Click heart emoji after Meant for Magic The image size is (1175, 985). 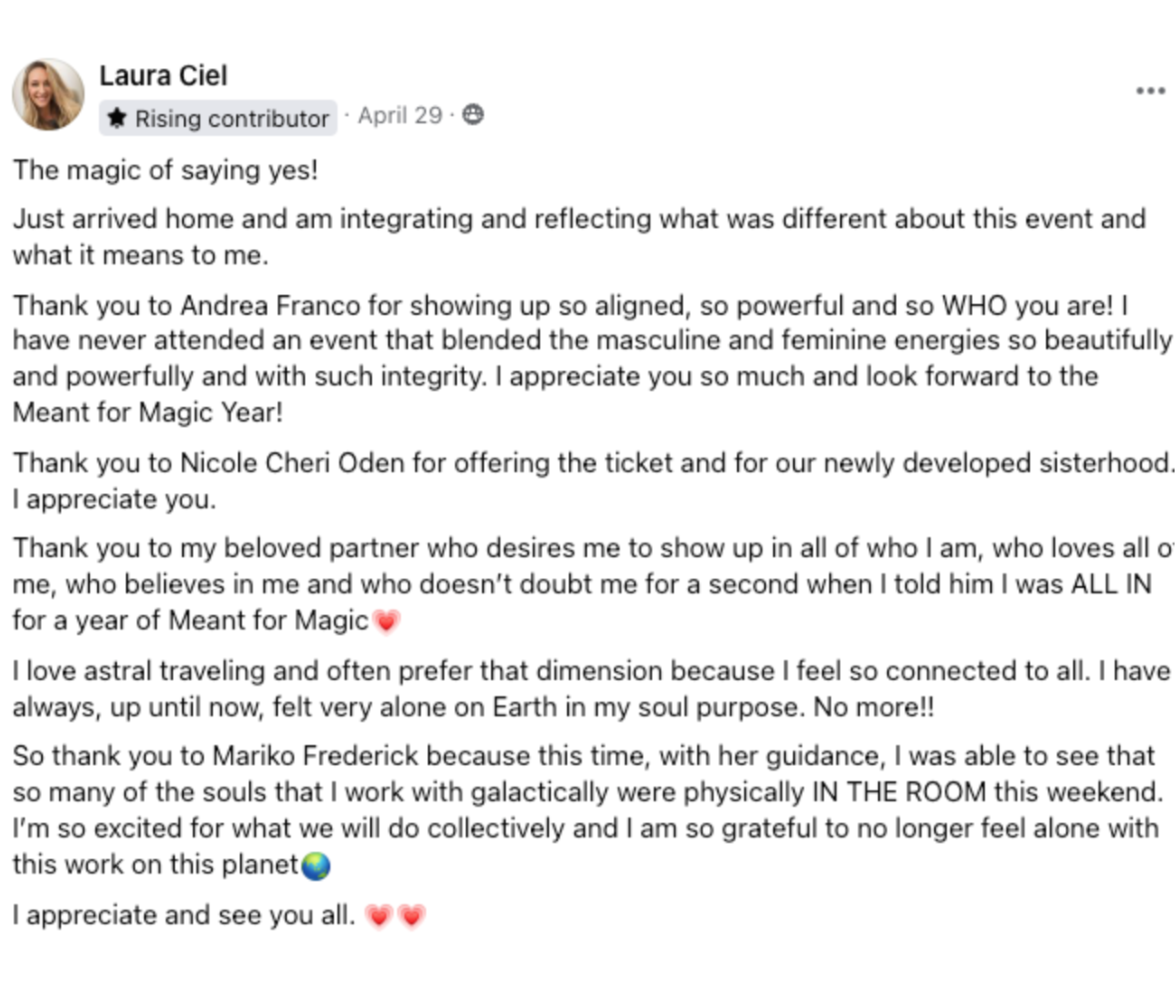click(x=387, y=621)
